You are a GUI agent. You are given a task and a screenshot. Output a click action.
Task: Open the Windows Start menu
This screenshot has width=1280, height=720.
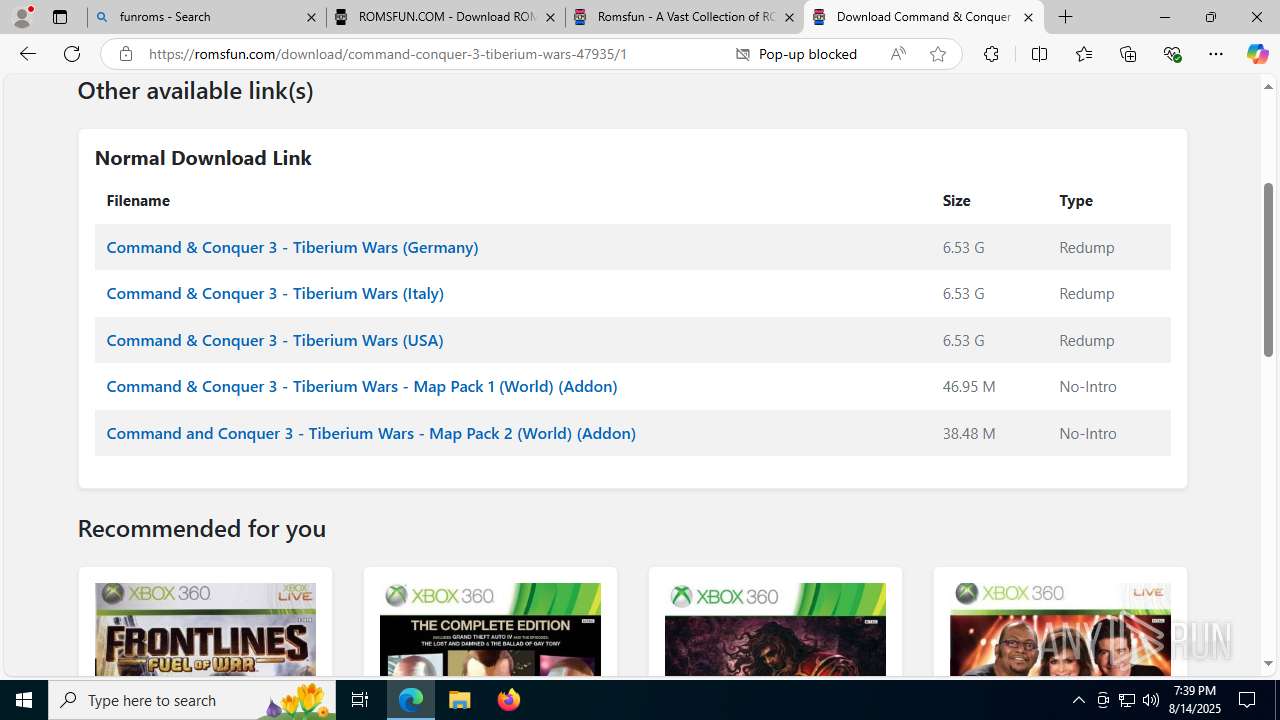tap(24, 700)
